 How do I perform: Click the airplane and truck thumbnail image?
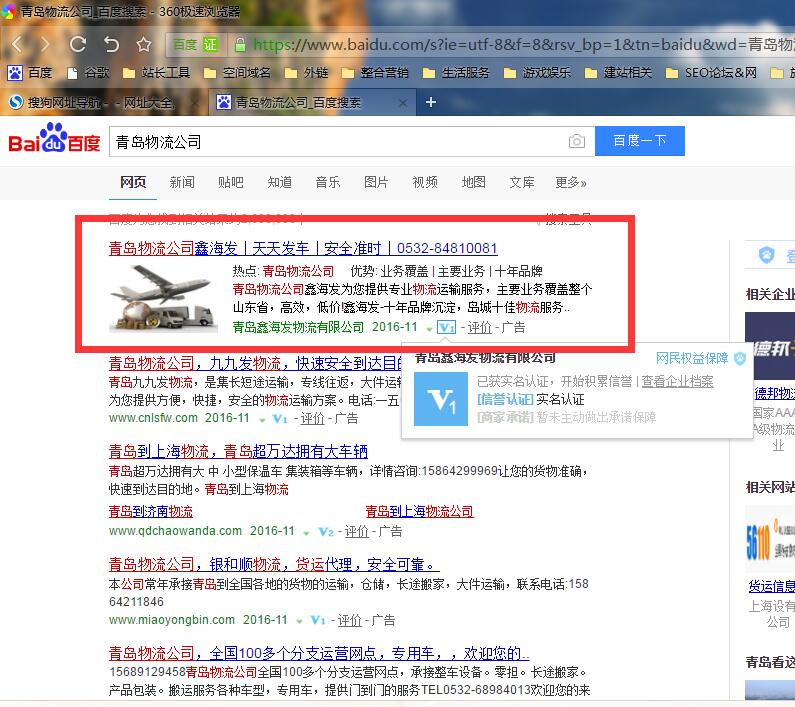[x=163, y=298]
